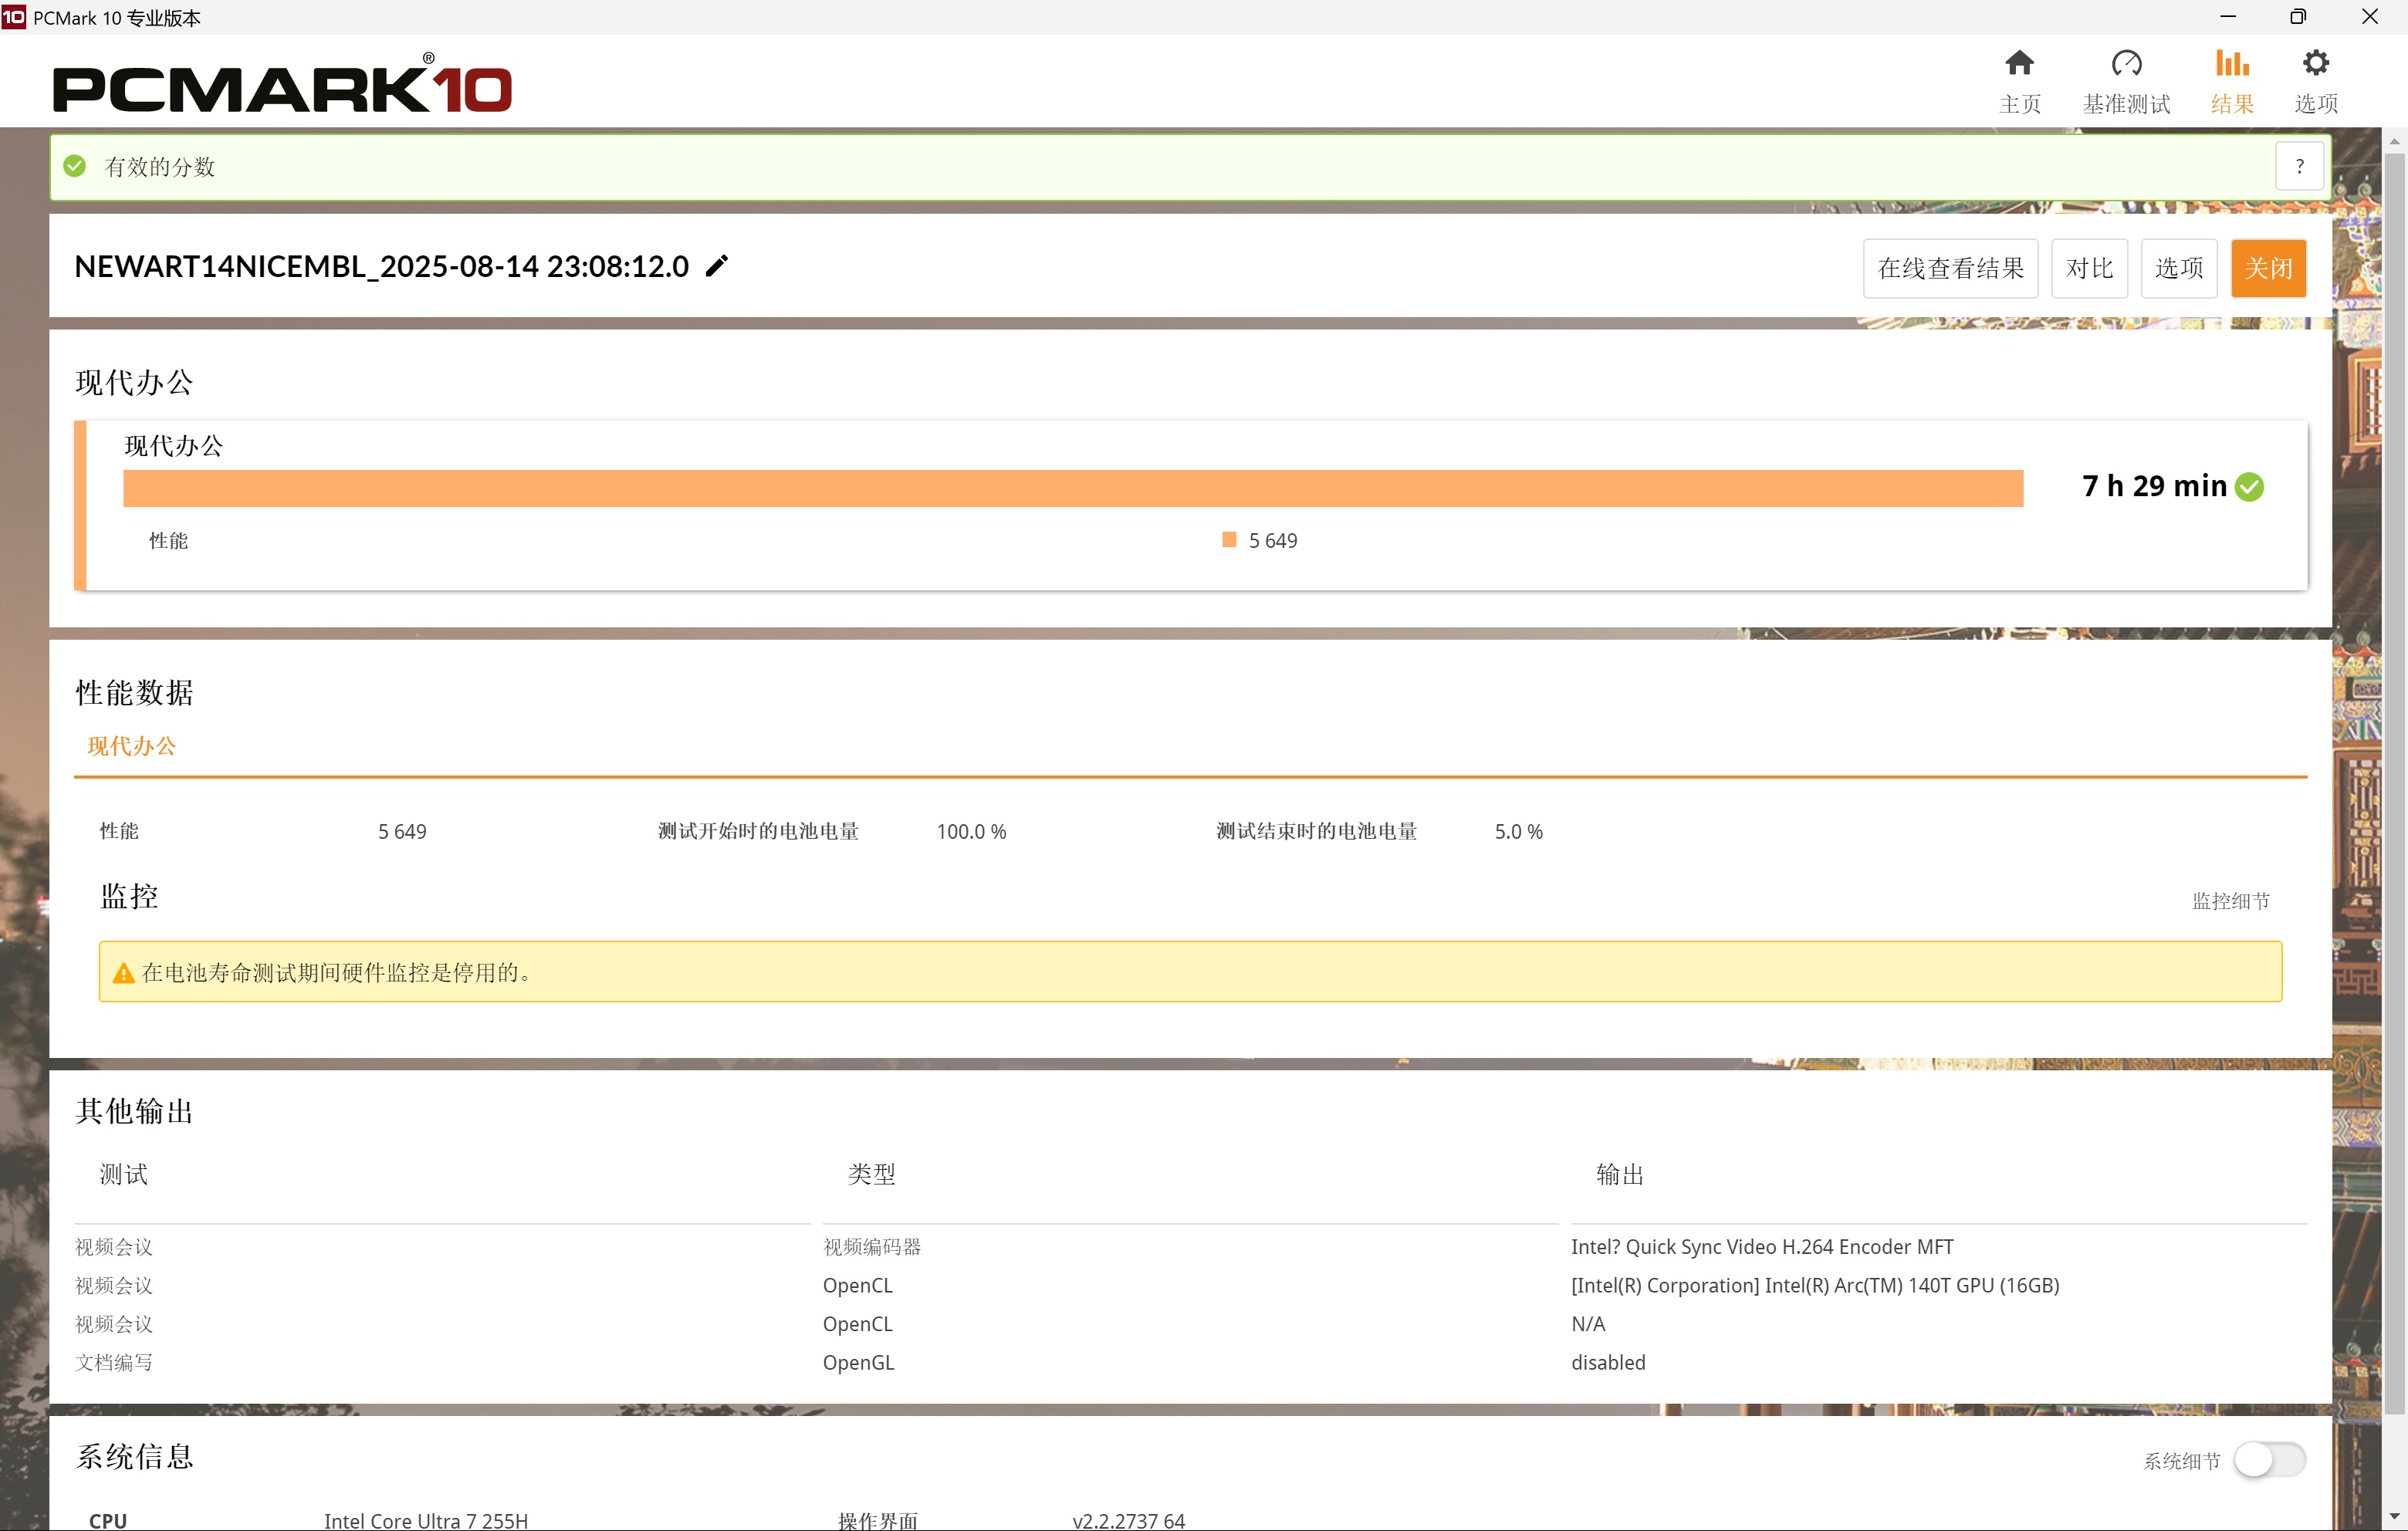The height and width of the screenshot is (1531, 2408).
Task: Click the 视频编码器 type cell
Action: tap(872, 1247)
